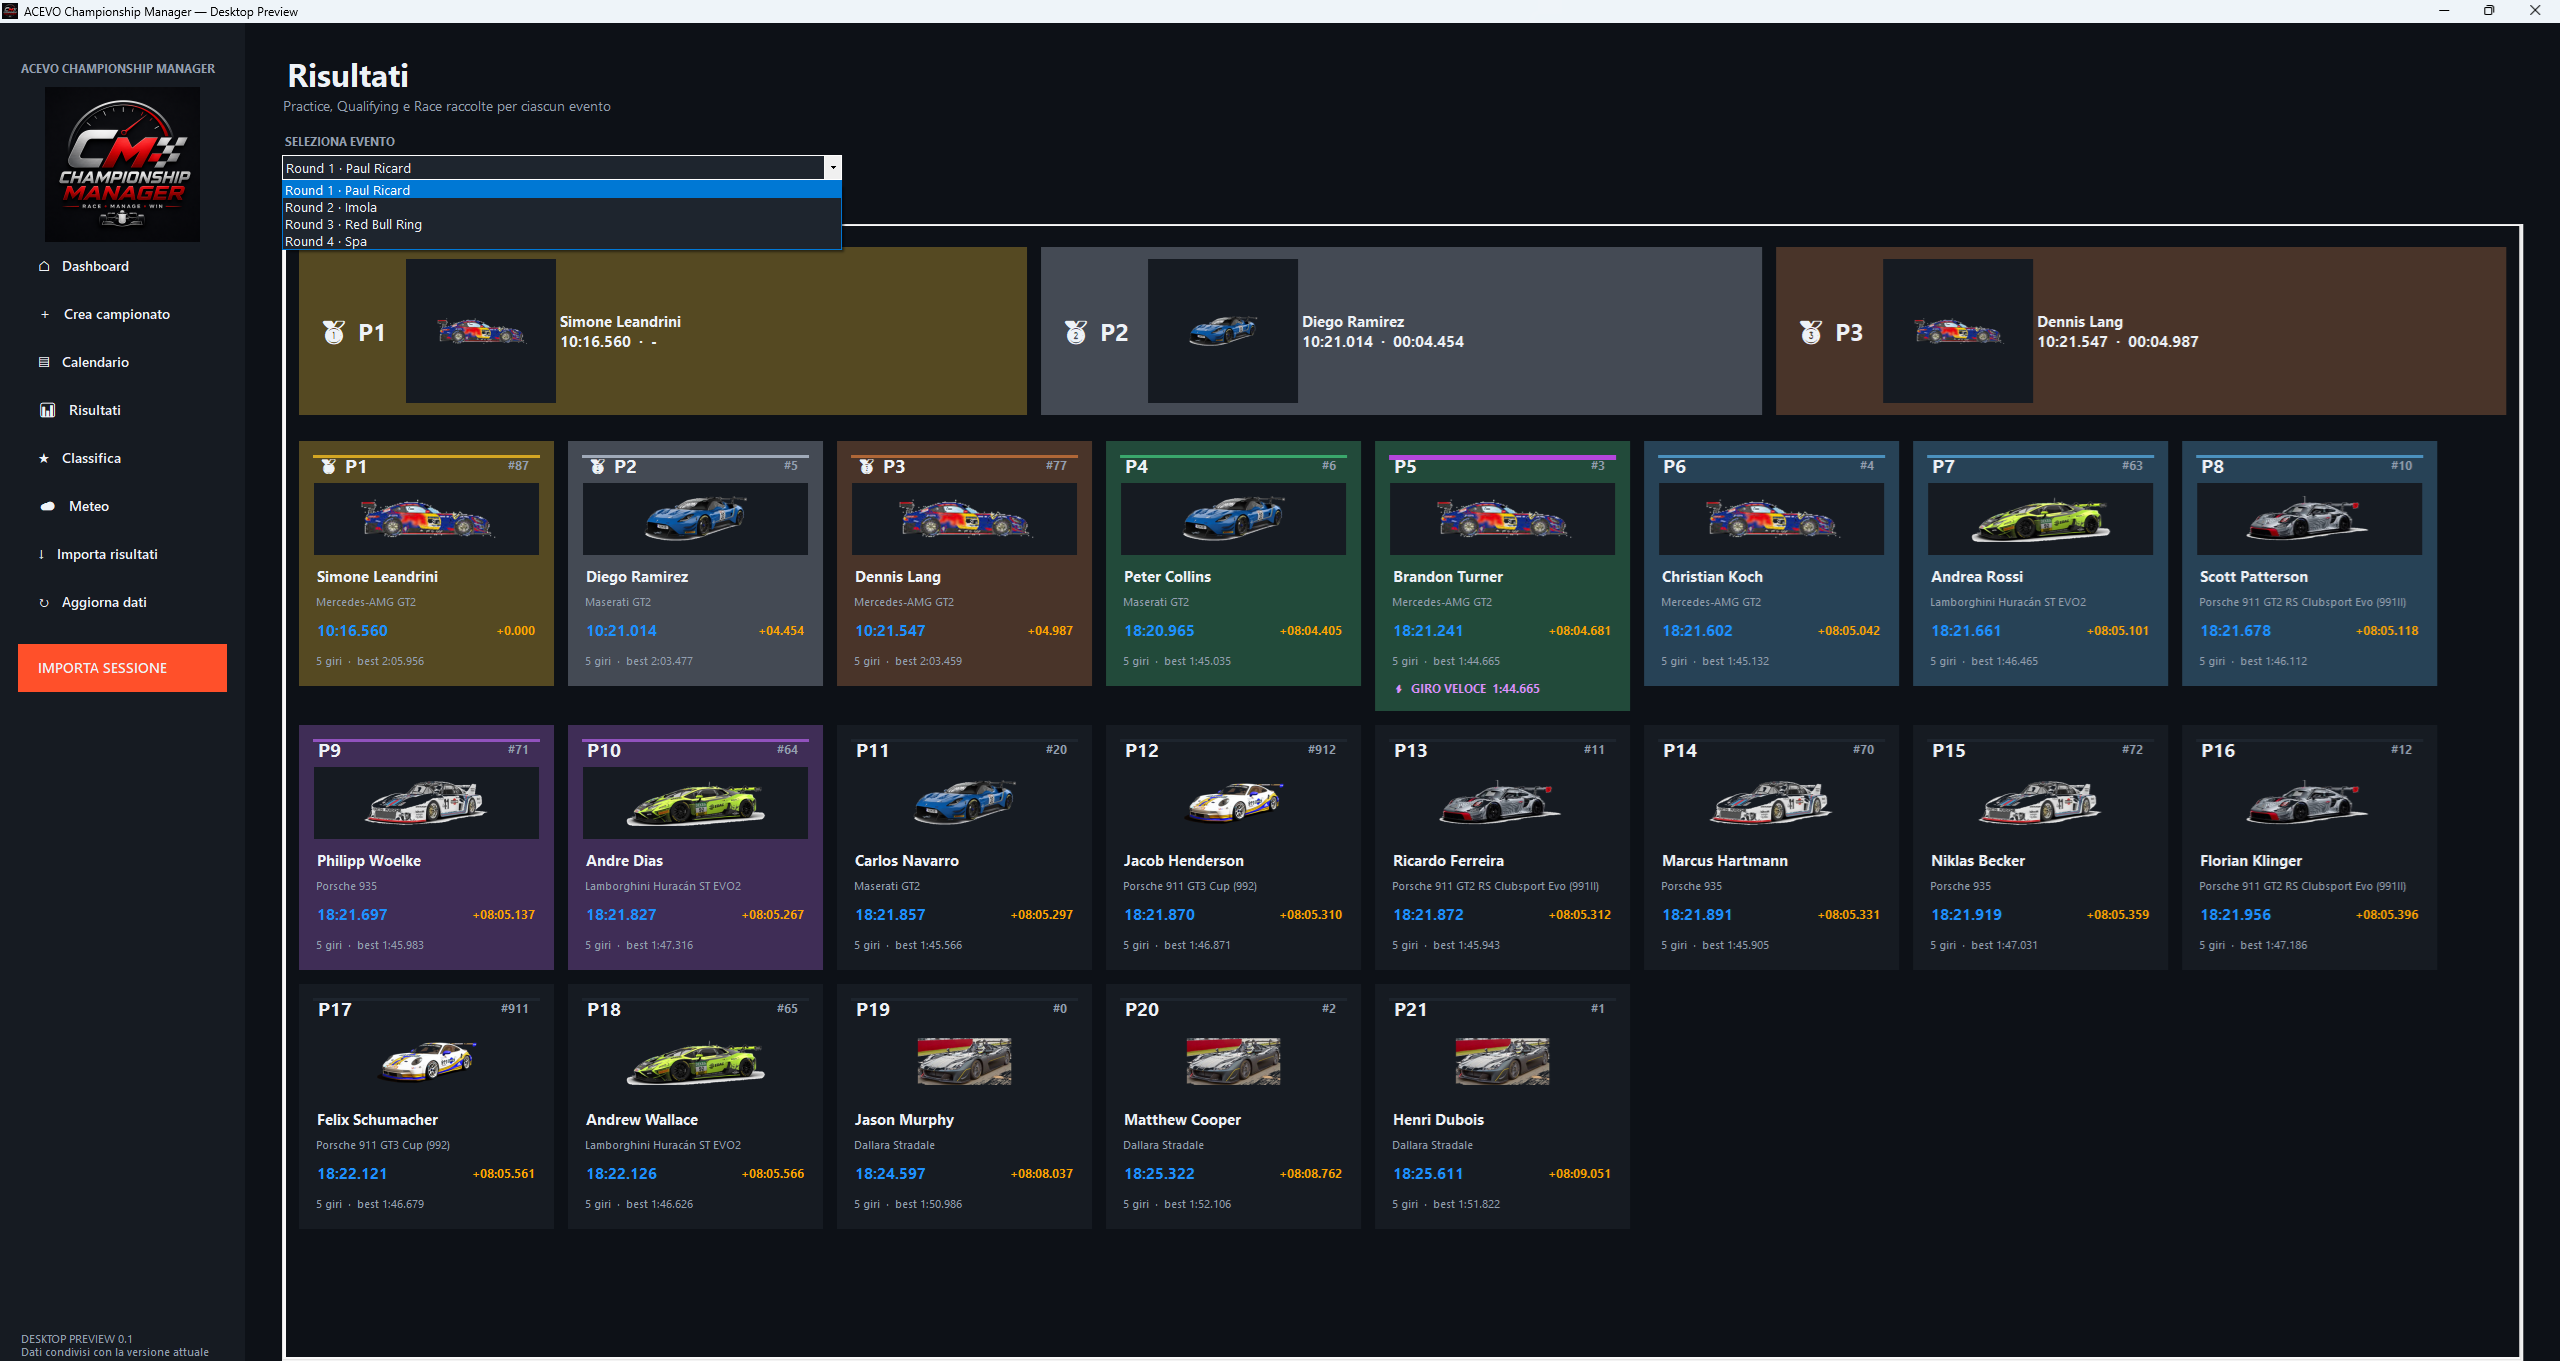Click the Dashboard home icon
Screen dimensions: 2560x1361
tap(44, 266)
